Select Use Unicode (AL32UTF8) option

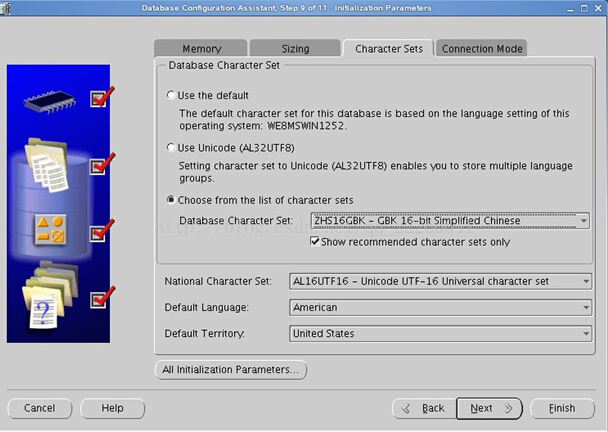tap(171, 147)
